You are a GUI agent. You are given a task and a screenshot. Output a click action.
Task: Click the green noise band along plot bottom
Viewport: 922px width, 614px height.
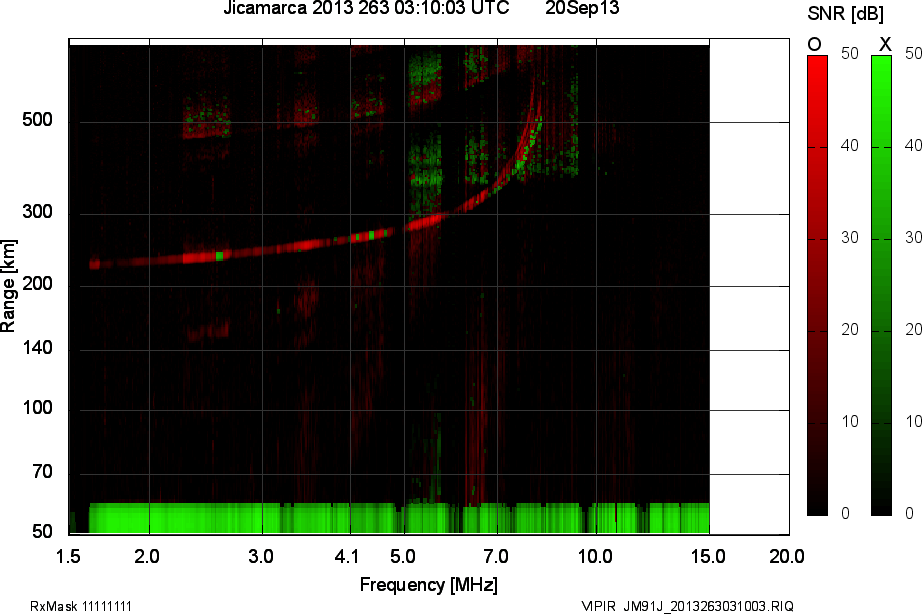point(399,518)
